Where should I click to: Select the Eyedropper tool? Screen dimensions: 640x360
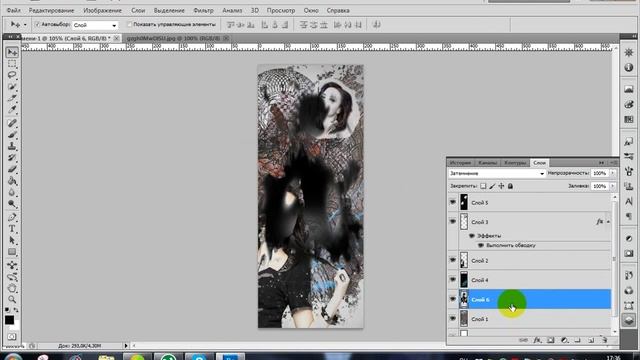click(x=12, y=109)
